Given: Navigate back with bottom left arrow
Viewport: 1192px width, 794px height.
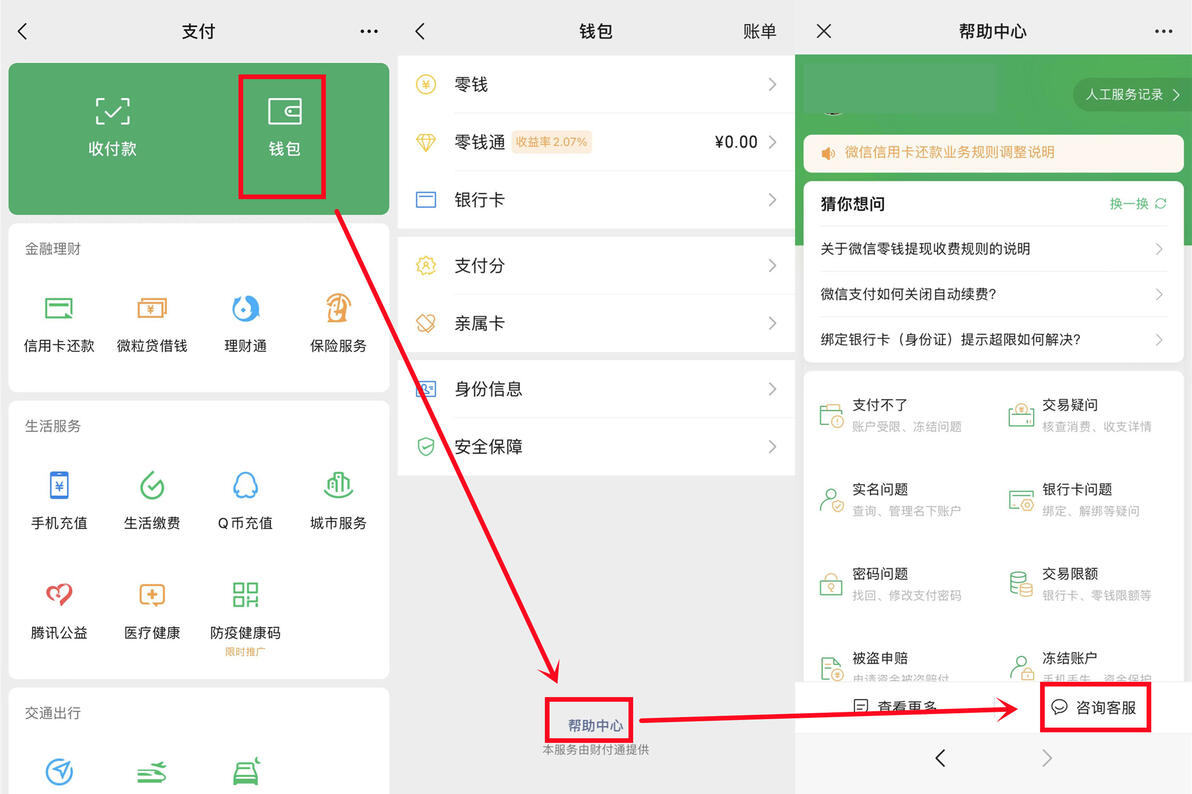Looking at the screenshot, I should pos(940,758).
